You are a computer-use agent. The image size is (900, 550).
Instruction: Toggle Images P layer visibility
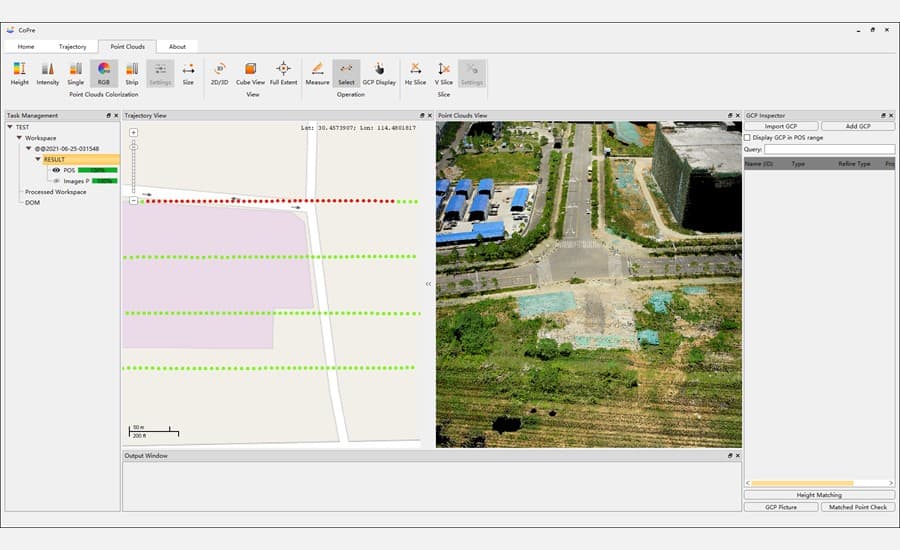(x=56, y=181)
